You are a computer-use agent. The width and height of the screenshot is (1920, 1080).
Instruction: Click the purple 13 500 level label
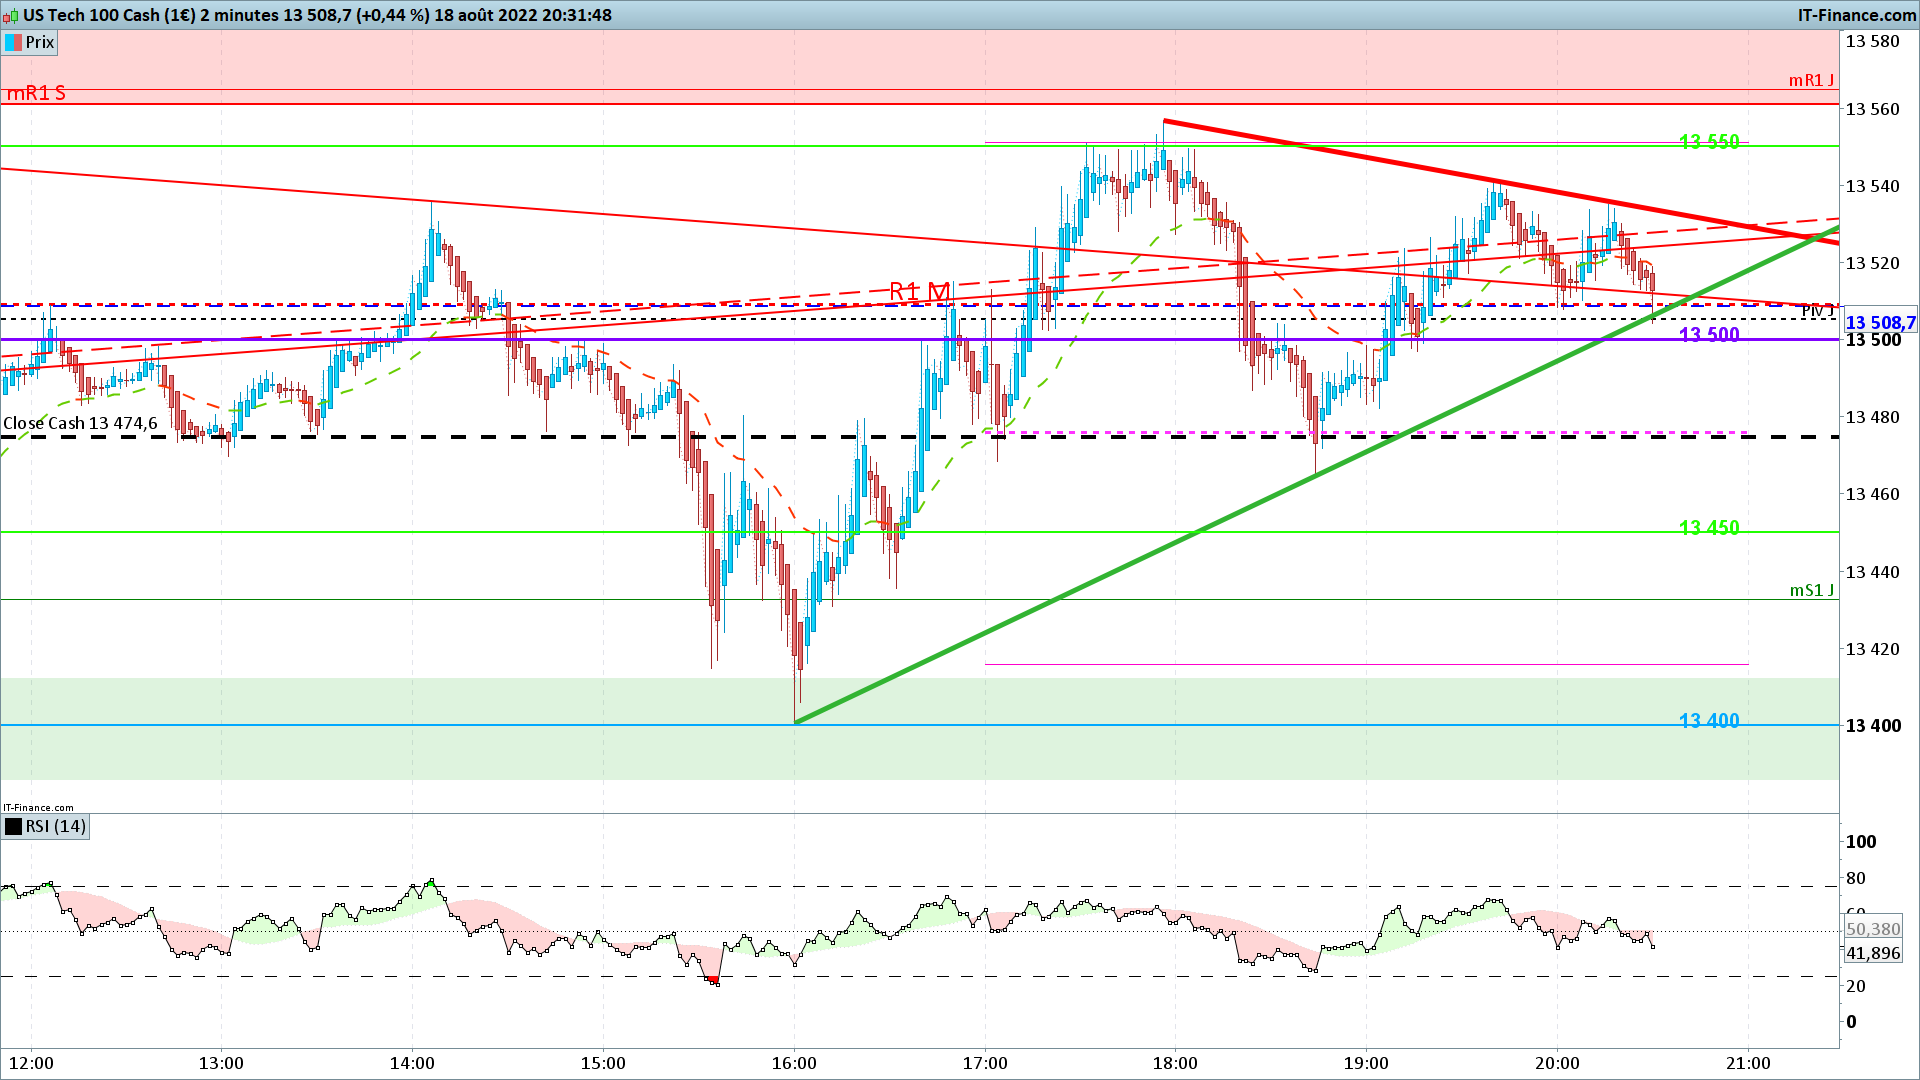[1709, 334]
